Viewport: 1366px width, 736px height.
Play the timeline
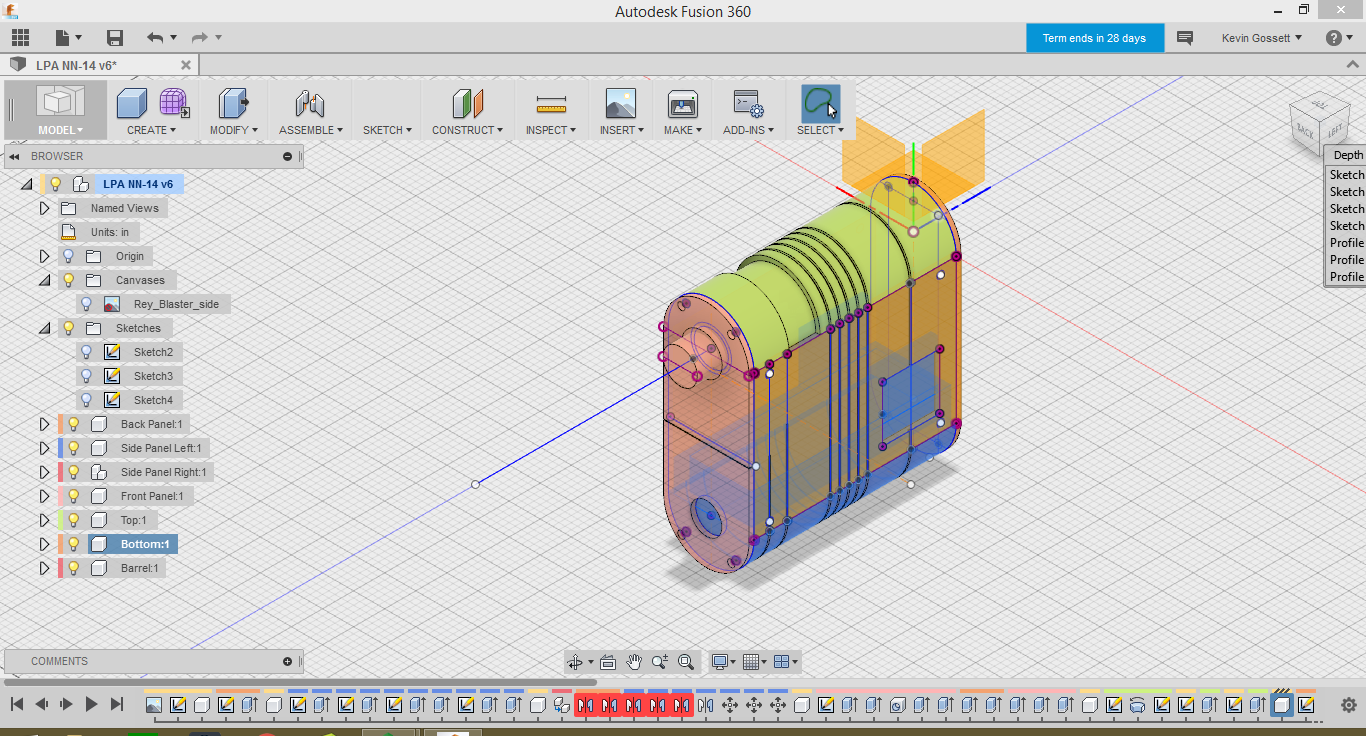91,705
